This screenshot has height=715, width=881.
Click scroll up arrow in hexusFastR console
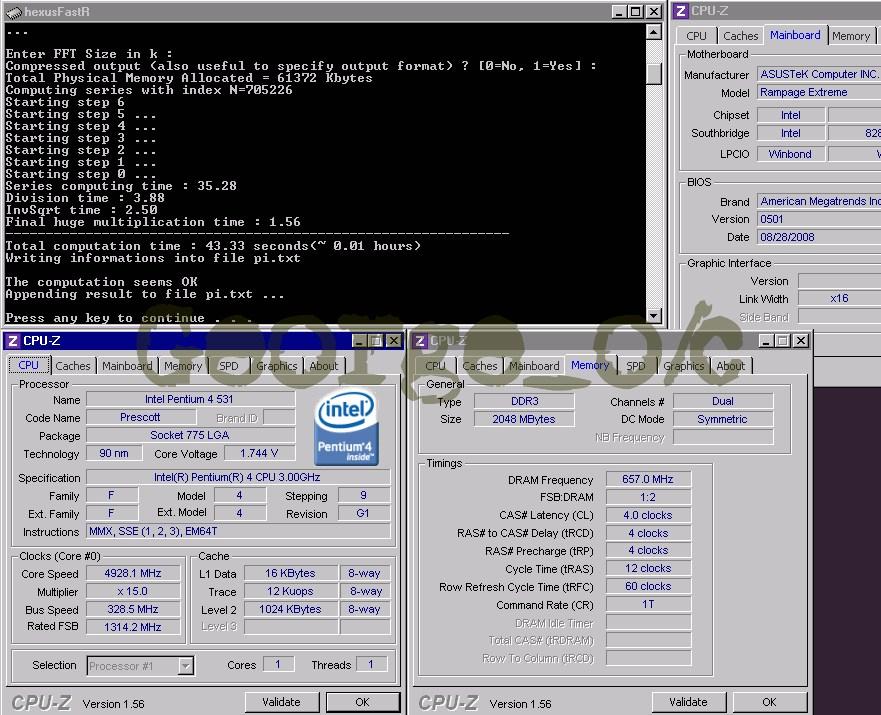point(653,32)
